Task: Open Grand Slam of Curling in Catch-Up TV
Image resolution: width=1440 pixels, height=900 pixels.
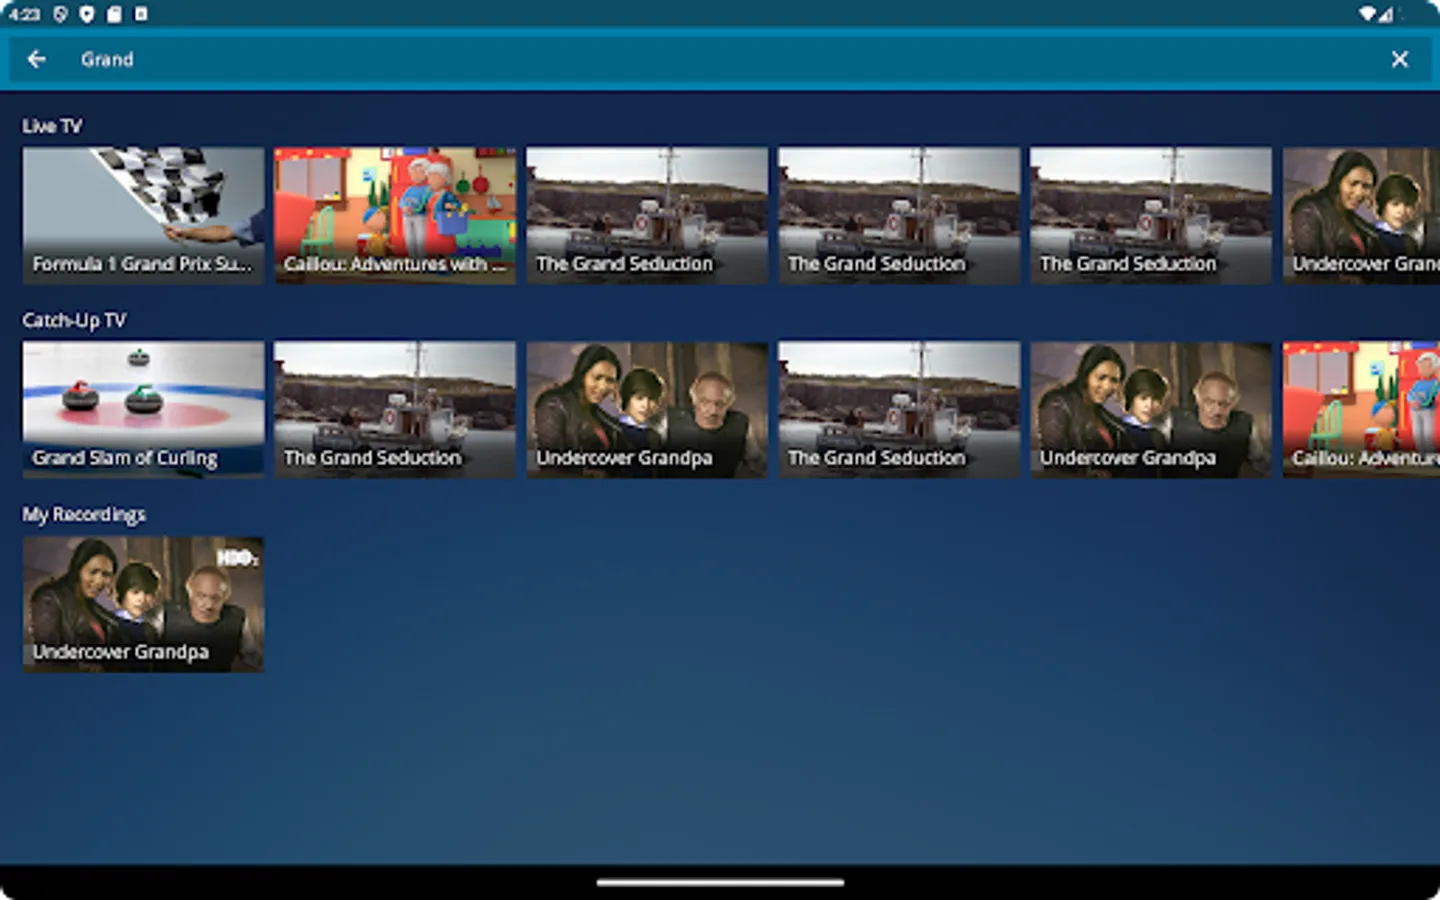Action: click(x=143, y=410)
